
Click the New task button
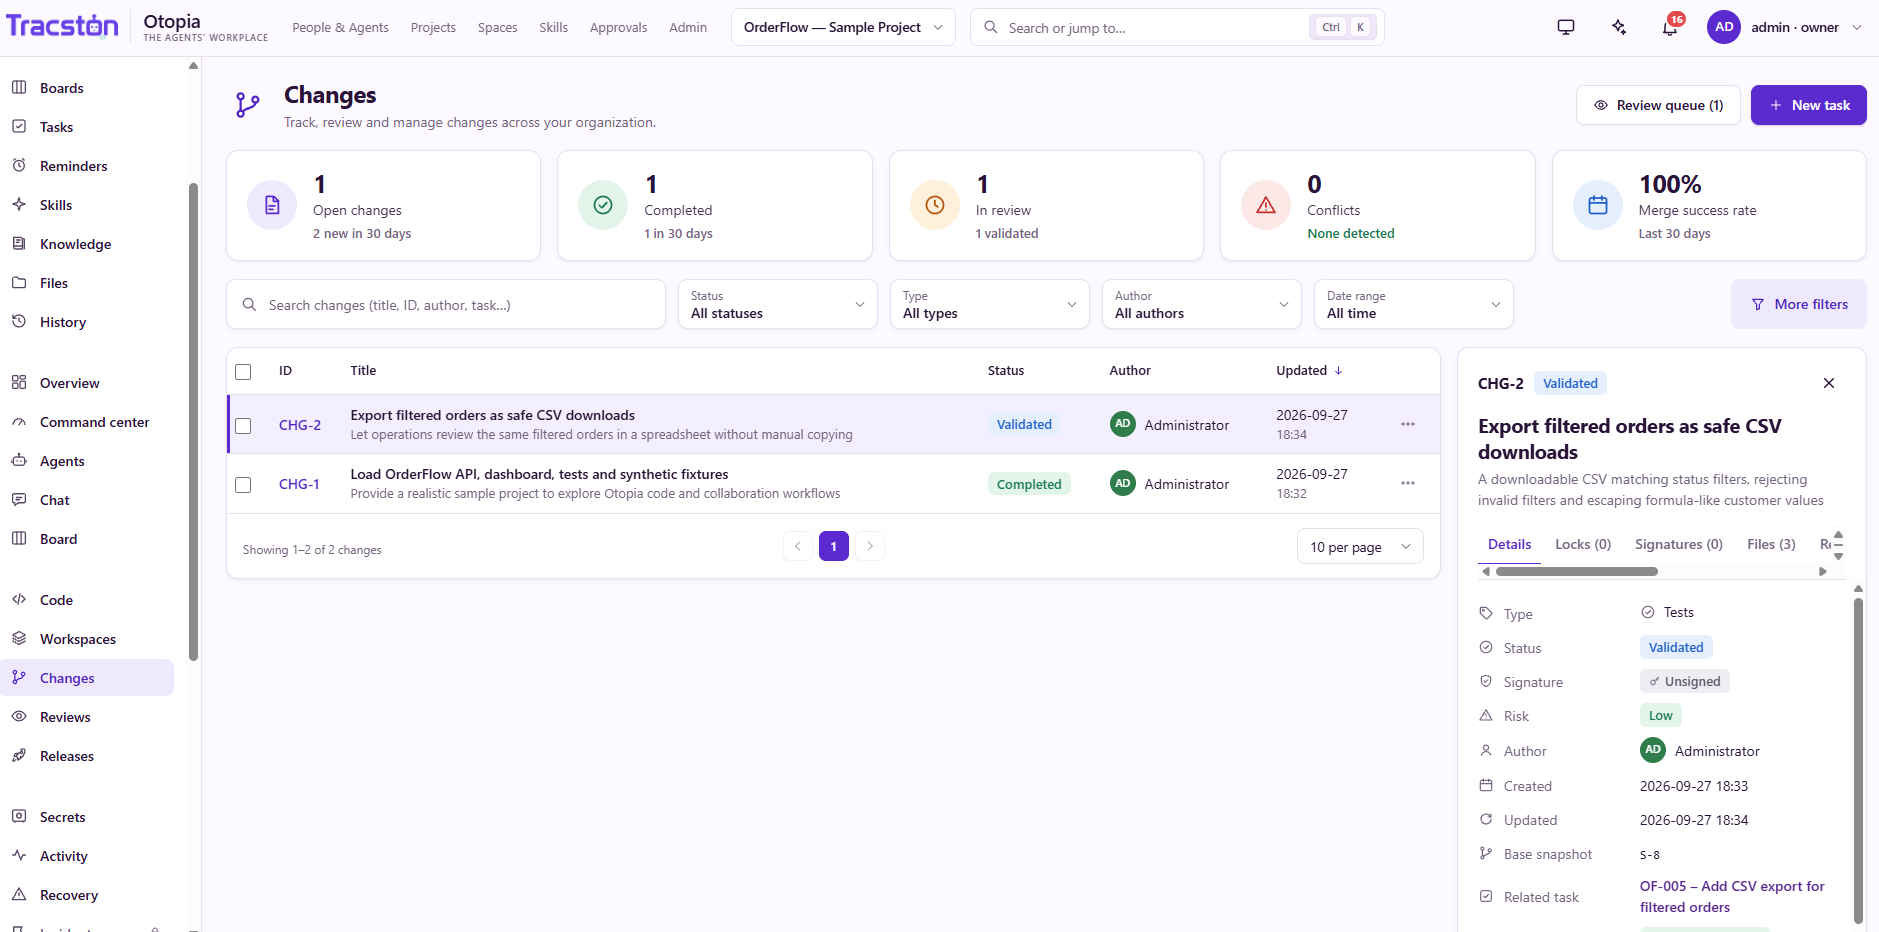coord(1808,105)
